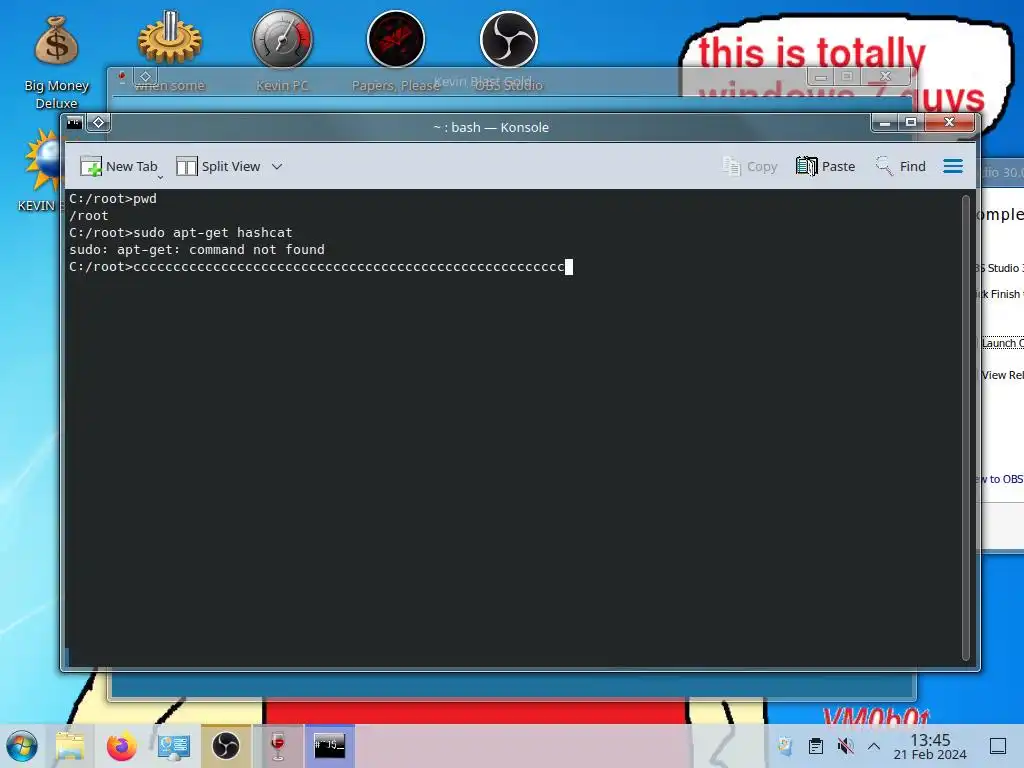
Task: Paste clipboard into Konsole terminal
Action: click(825, 167)
